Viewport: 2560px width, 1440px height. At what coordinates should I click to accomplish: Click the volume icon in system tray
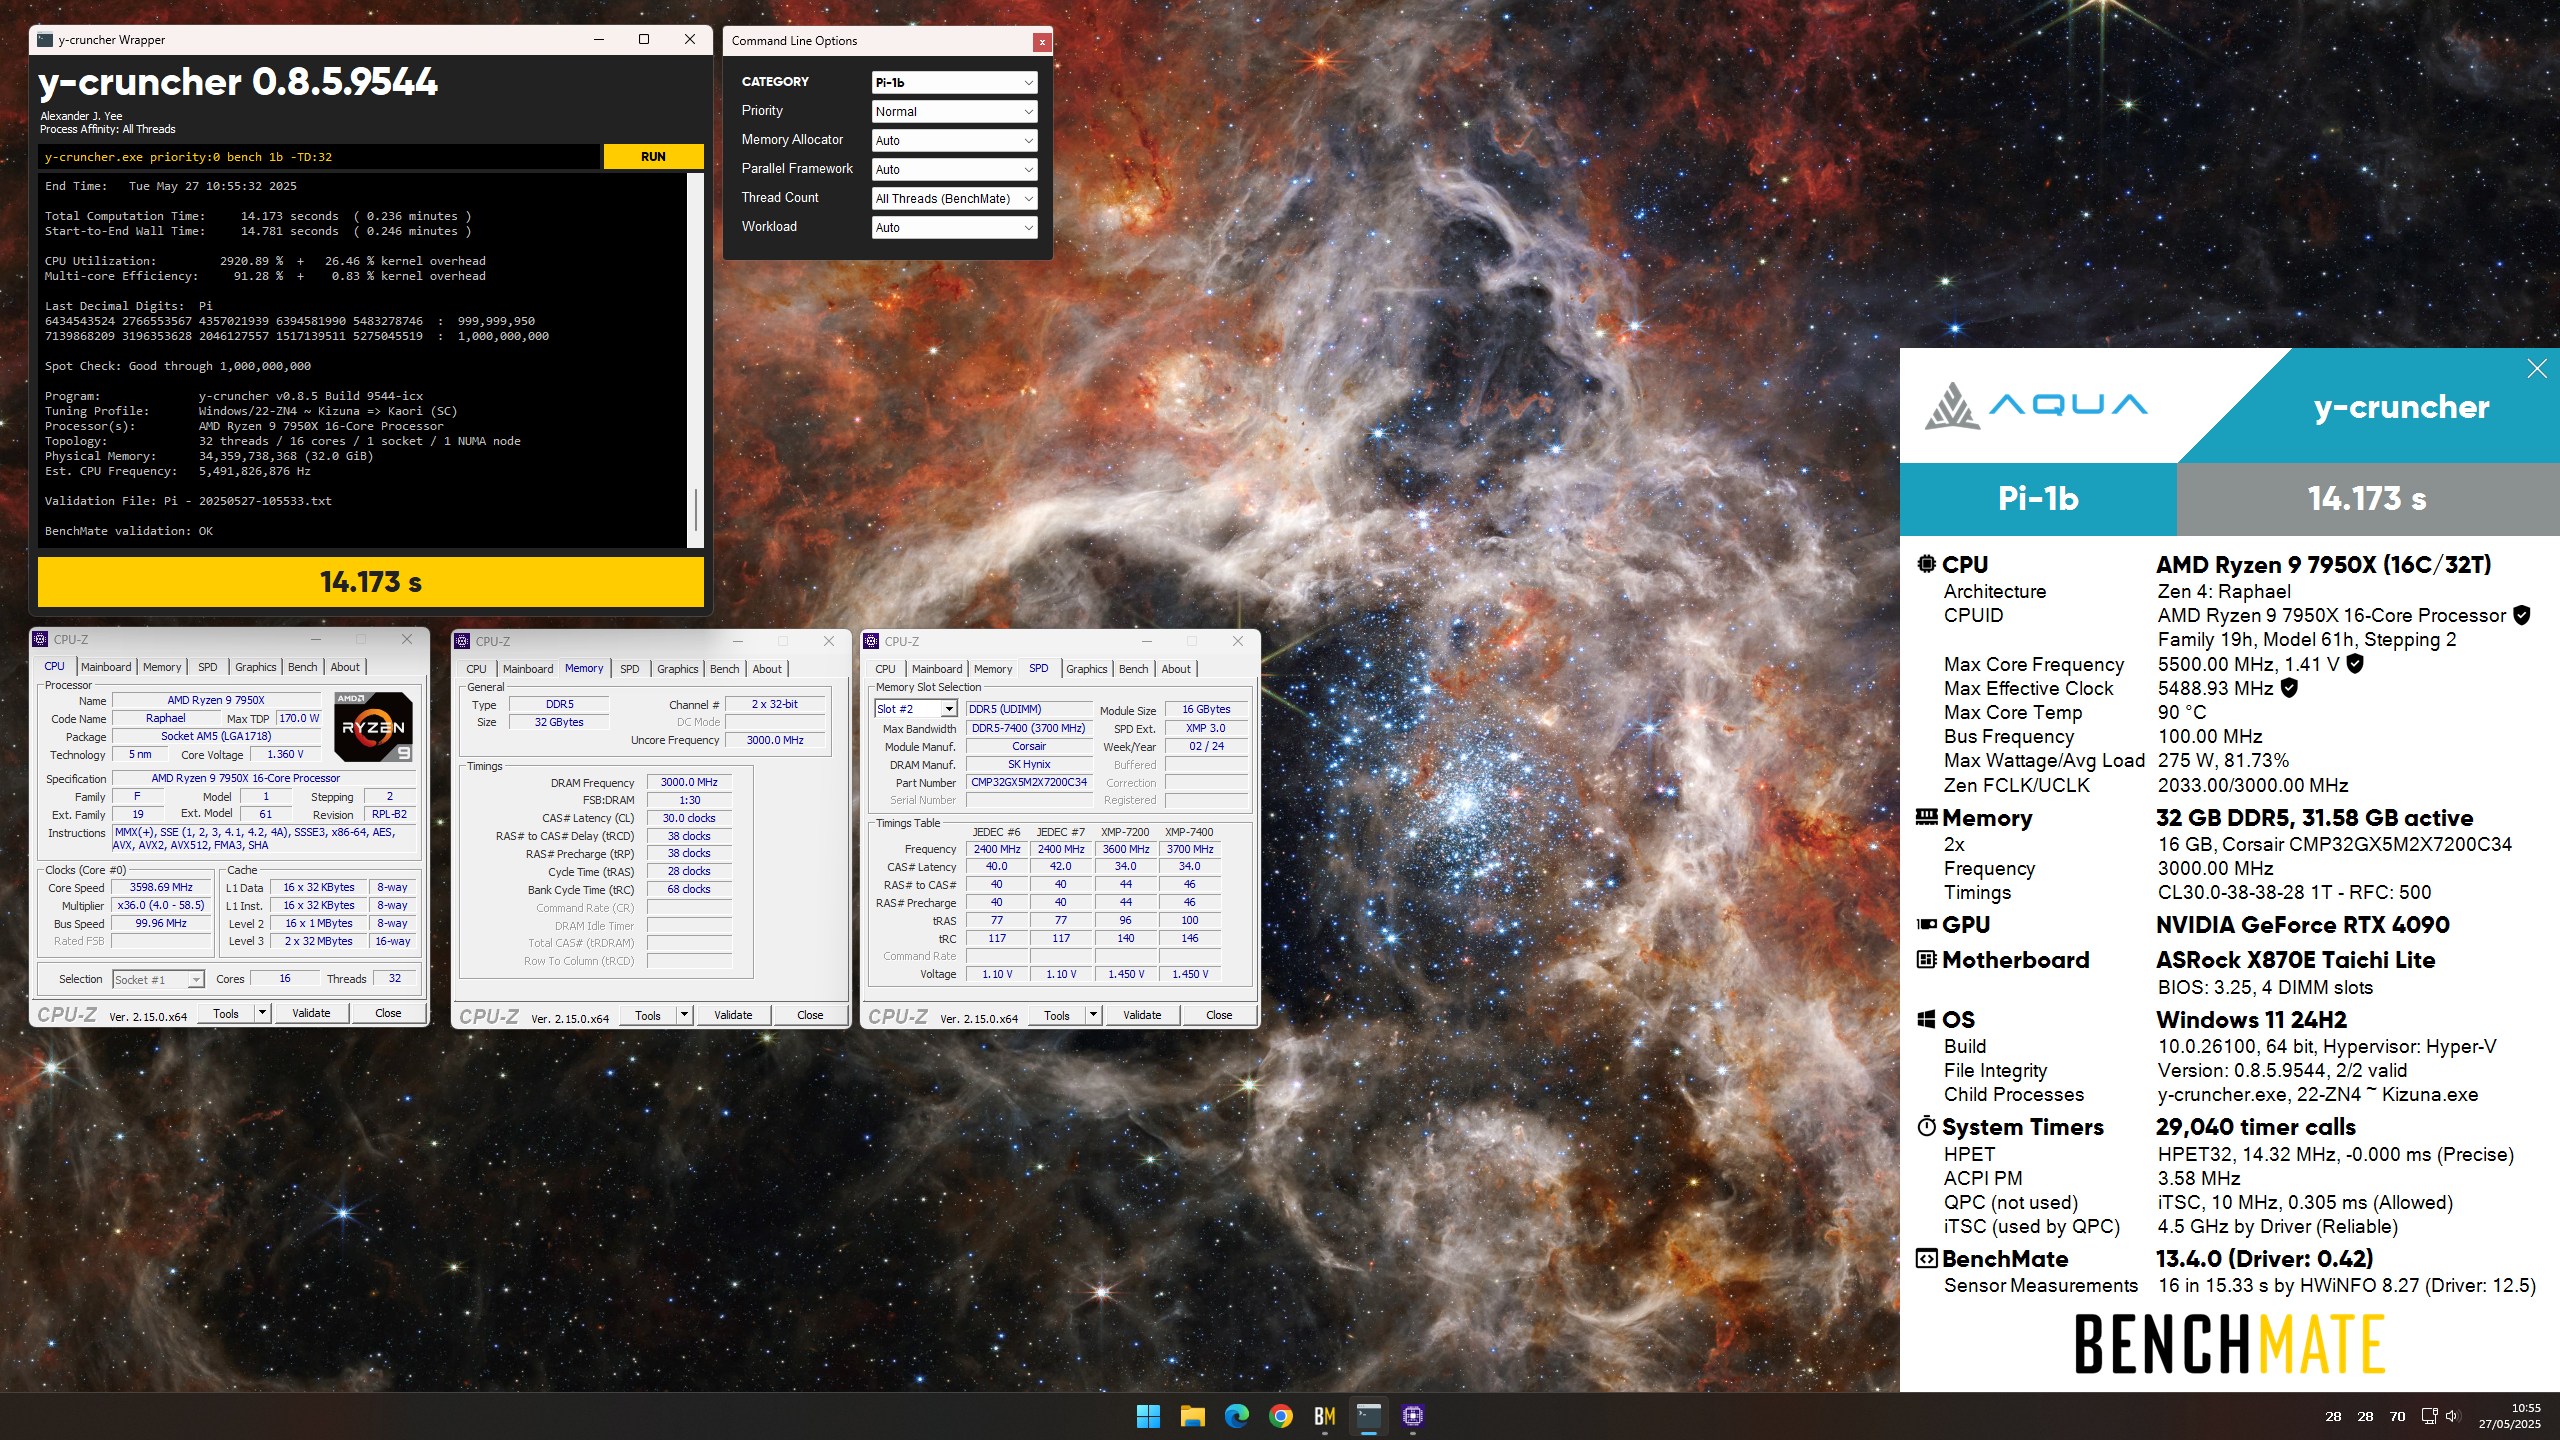pyautogui.click(x=2452, y=1416)
